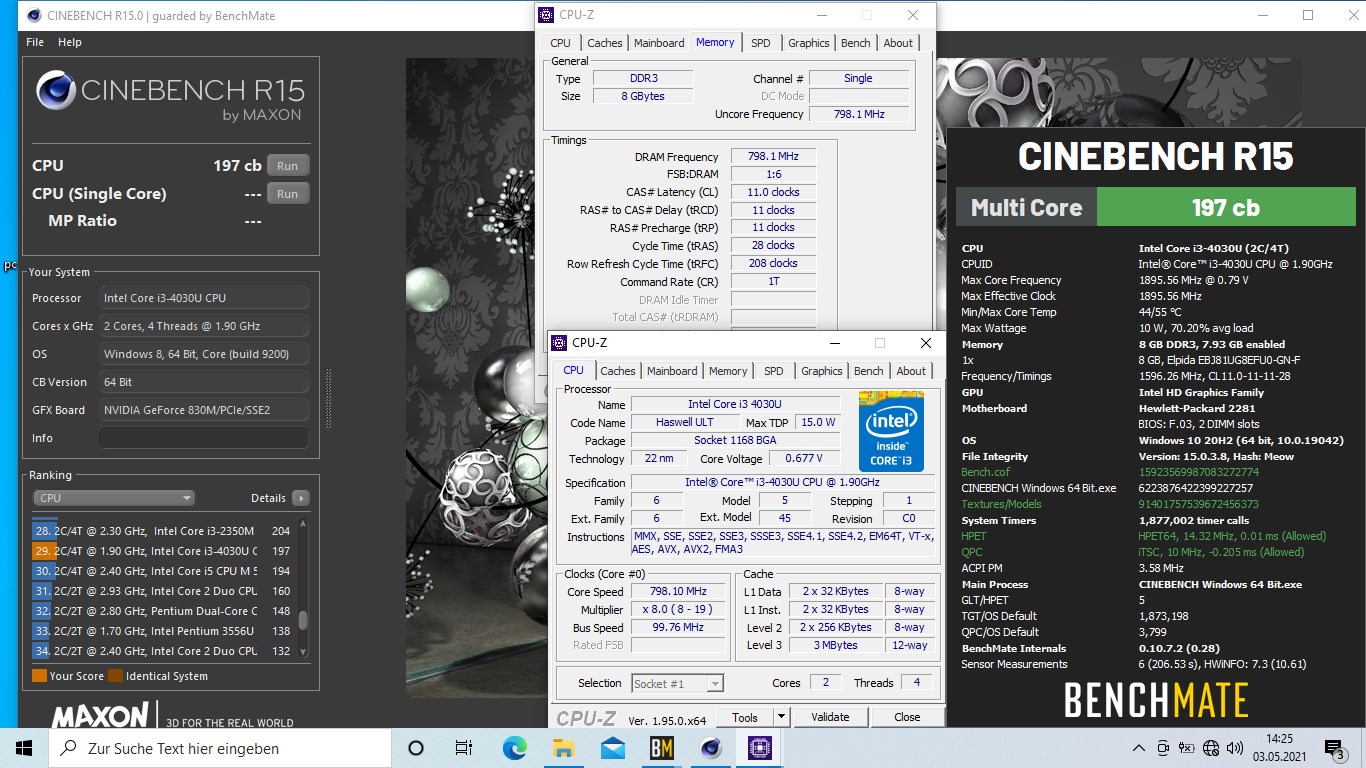Select ranking row 32 Pentium Dual-Core

pos(164,611)
